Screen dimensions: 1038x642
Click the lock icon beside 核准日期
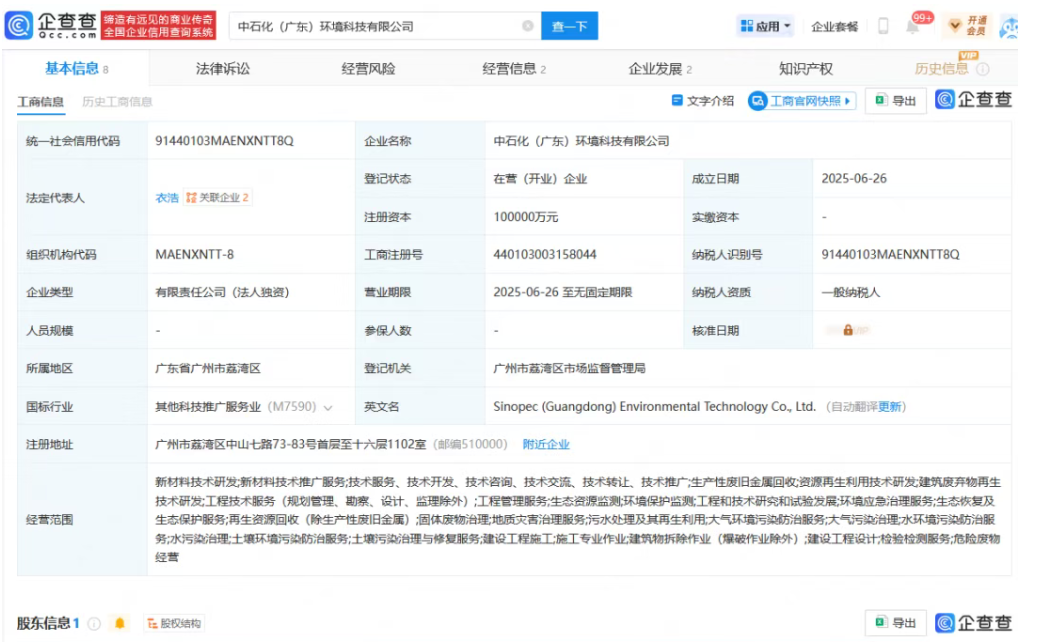click(x=848, y=330)
